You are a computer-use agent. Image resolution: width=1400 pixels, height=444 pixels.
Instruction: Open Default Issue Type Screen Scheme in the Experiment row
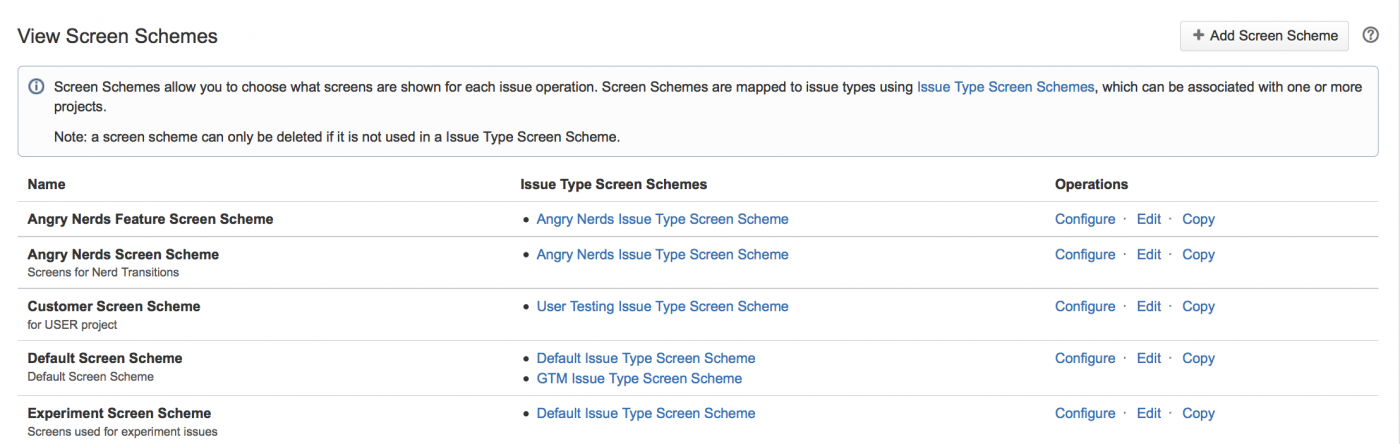pyautogui.click(x=645, y=413)
